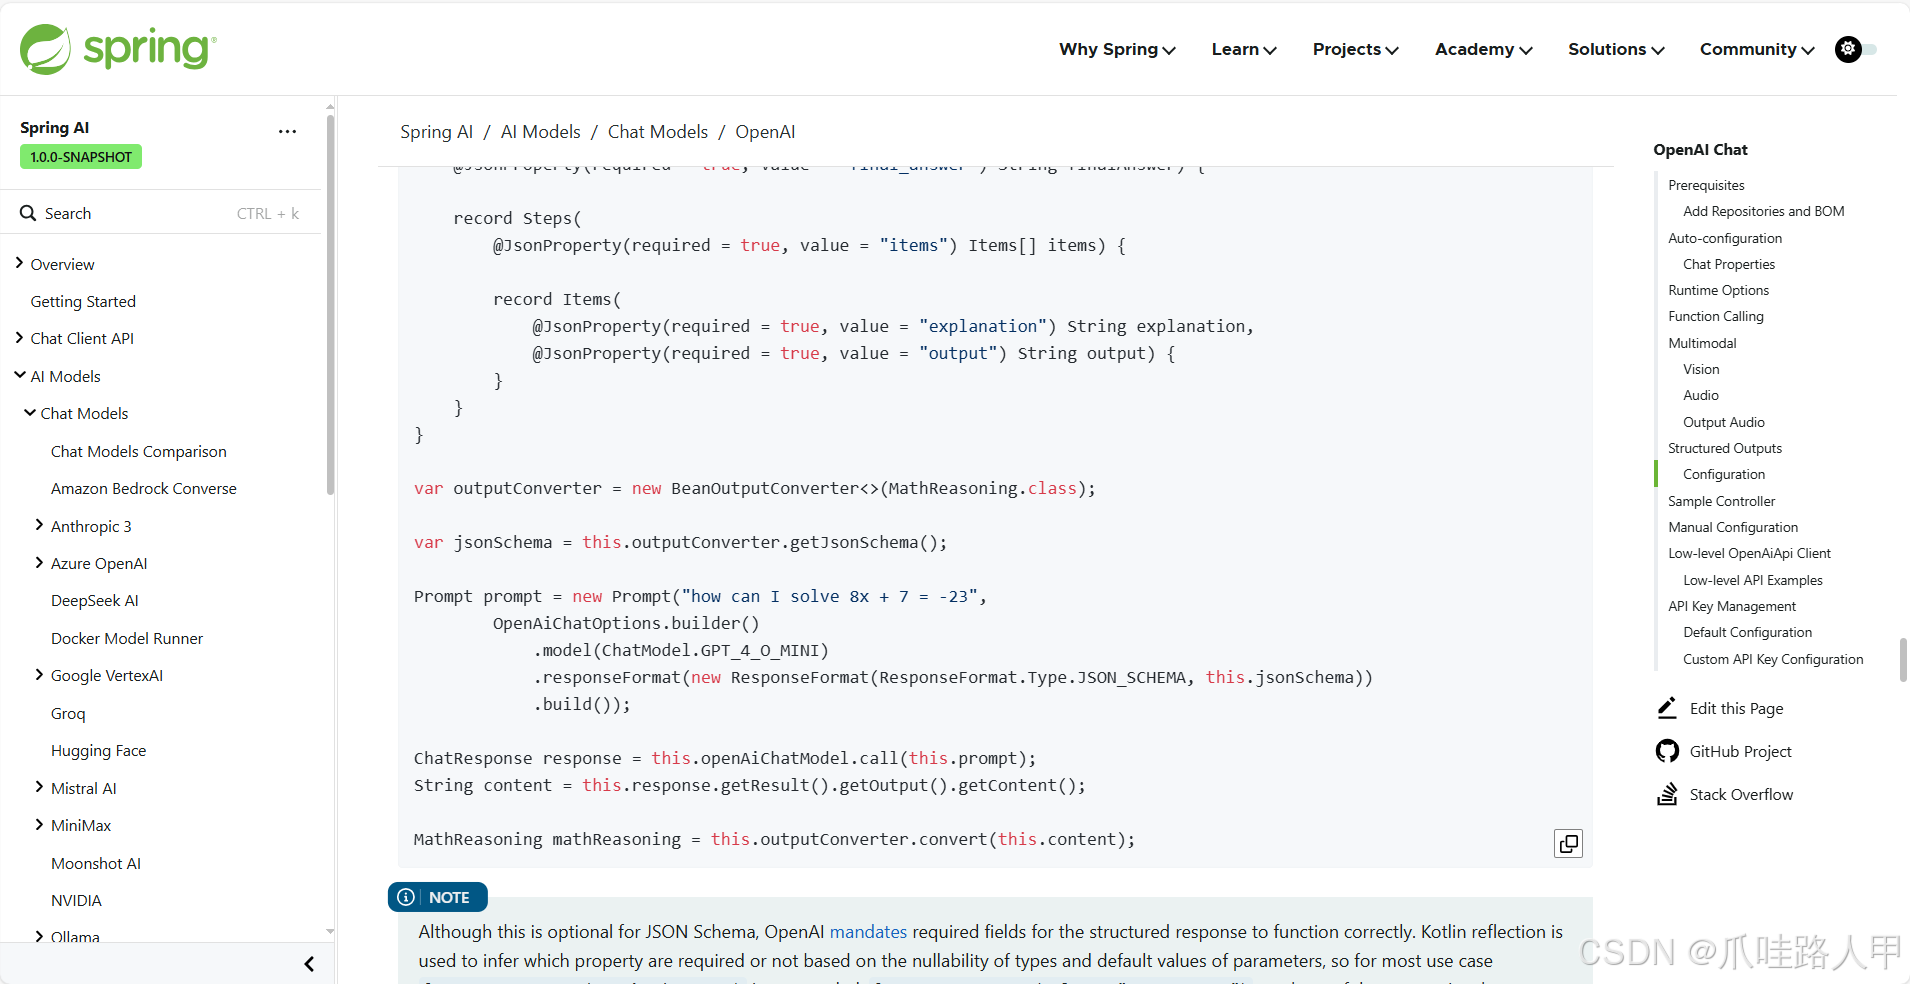Open the GitHub Project via its icon
This screenshot has height=984, width=1910.
[x=1667, y=750]
